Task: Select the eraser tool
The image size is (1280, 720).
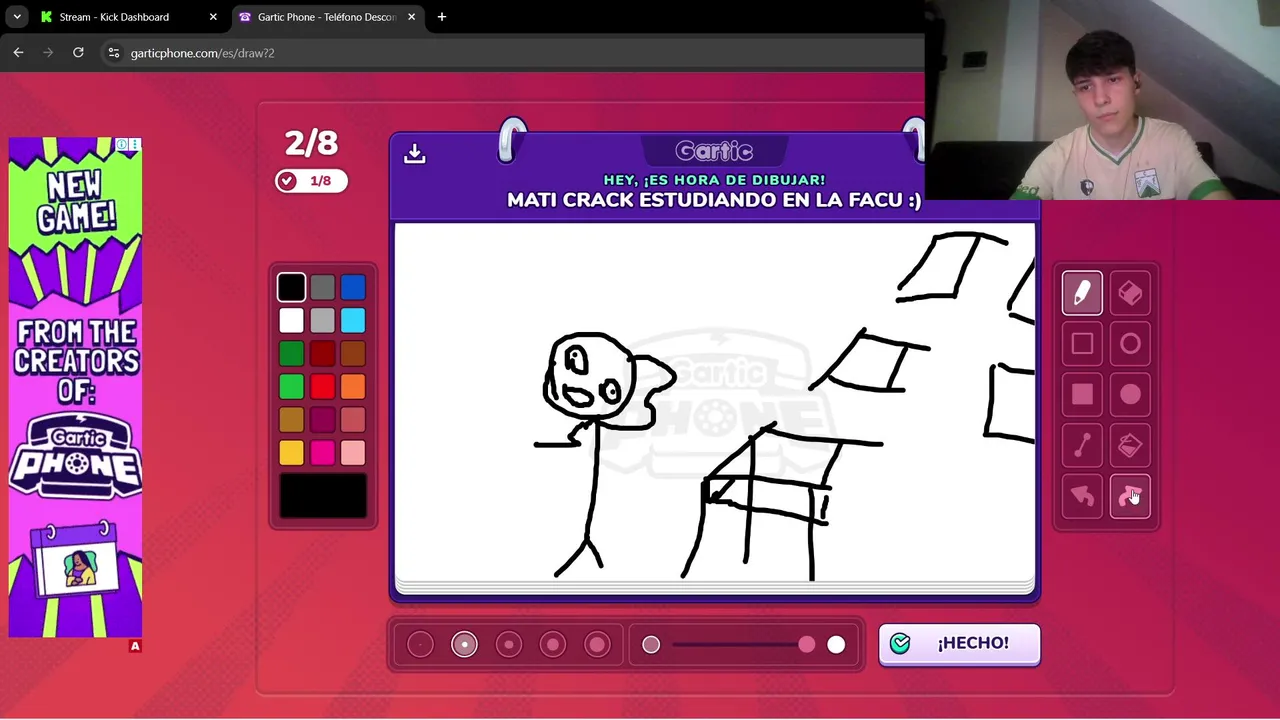Action: point(1130,293)
